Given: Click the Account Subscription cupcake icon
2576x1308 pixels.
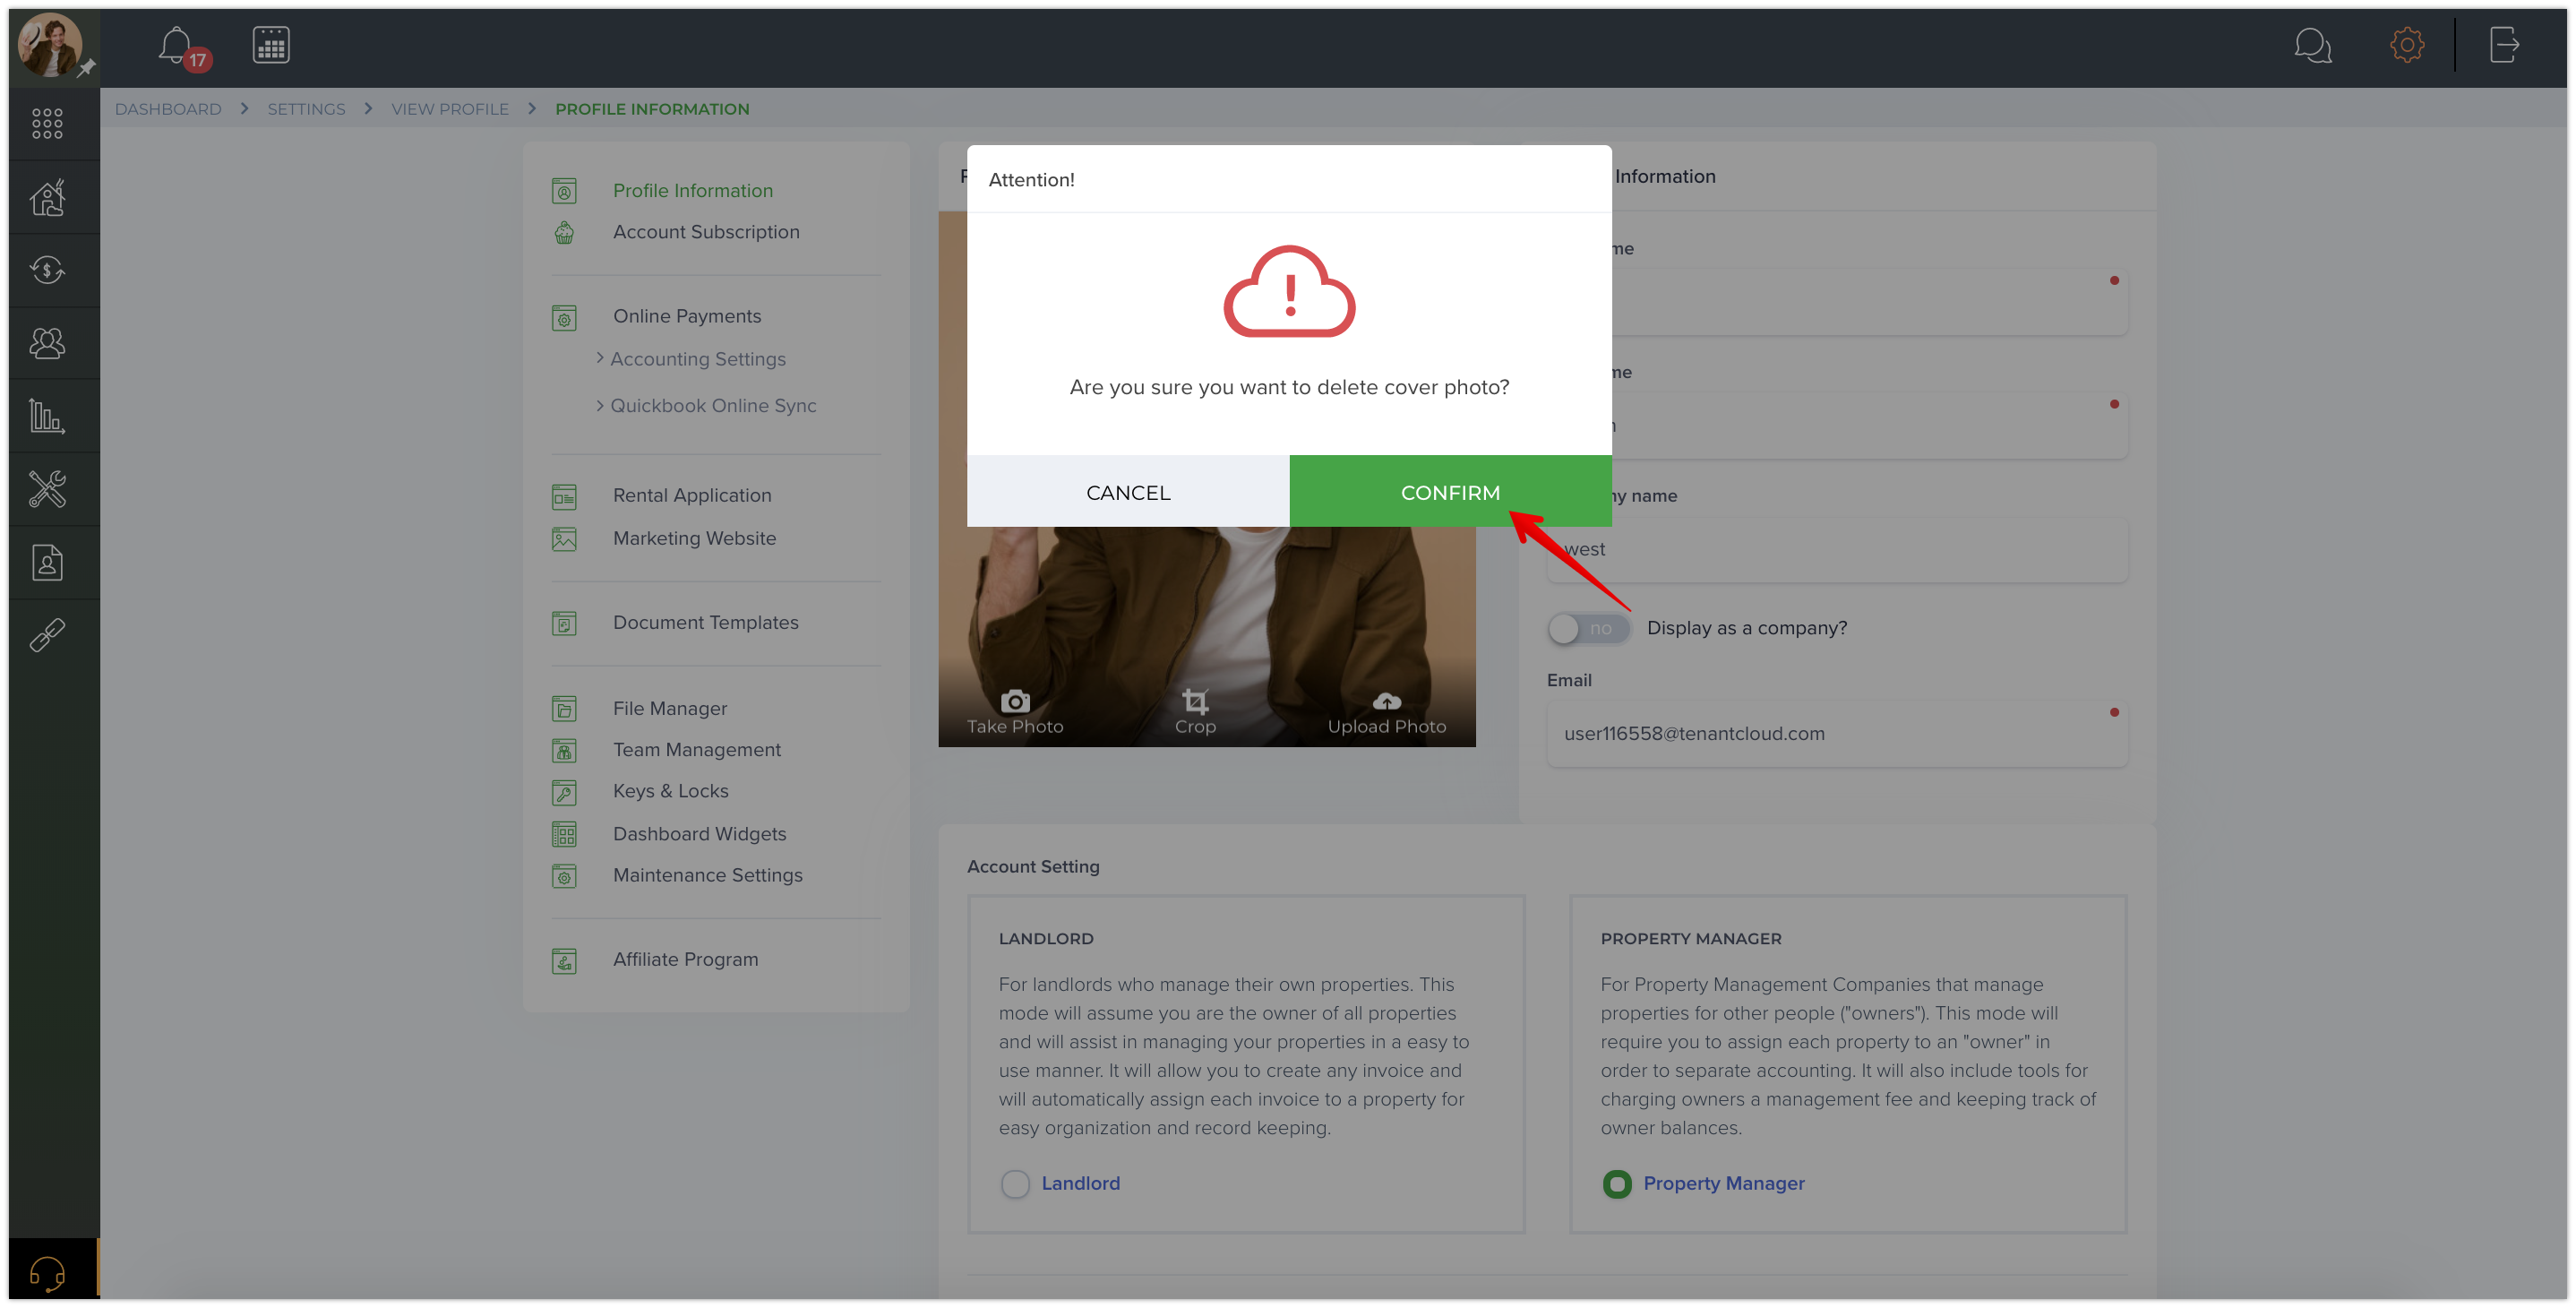Looking at the screenshot, I should pyautogui.click(x=564, y=233).
